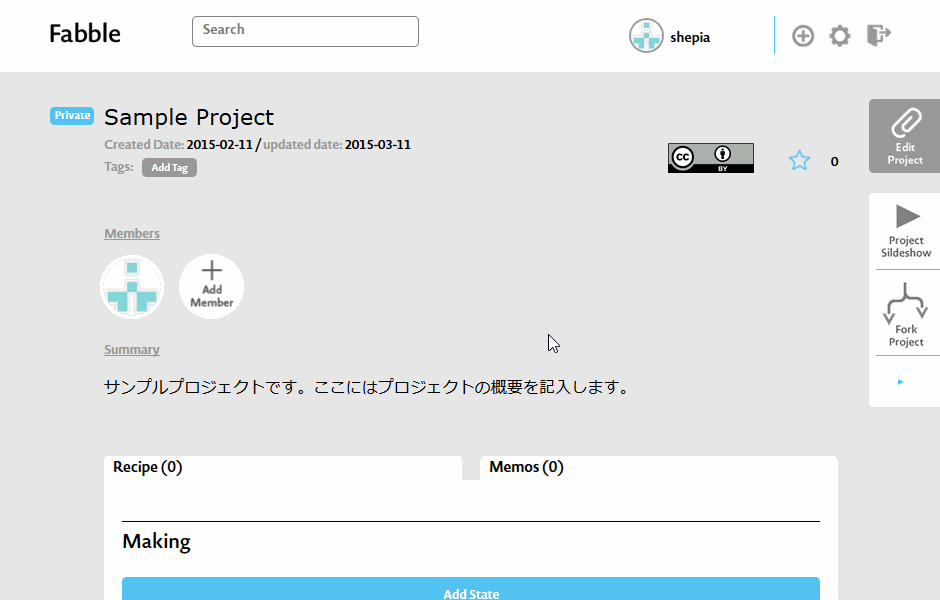Click the Sample Project title
Screen dimensions: 940x600
tap(189, 117)
